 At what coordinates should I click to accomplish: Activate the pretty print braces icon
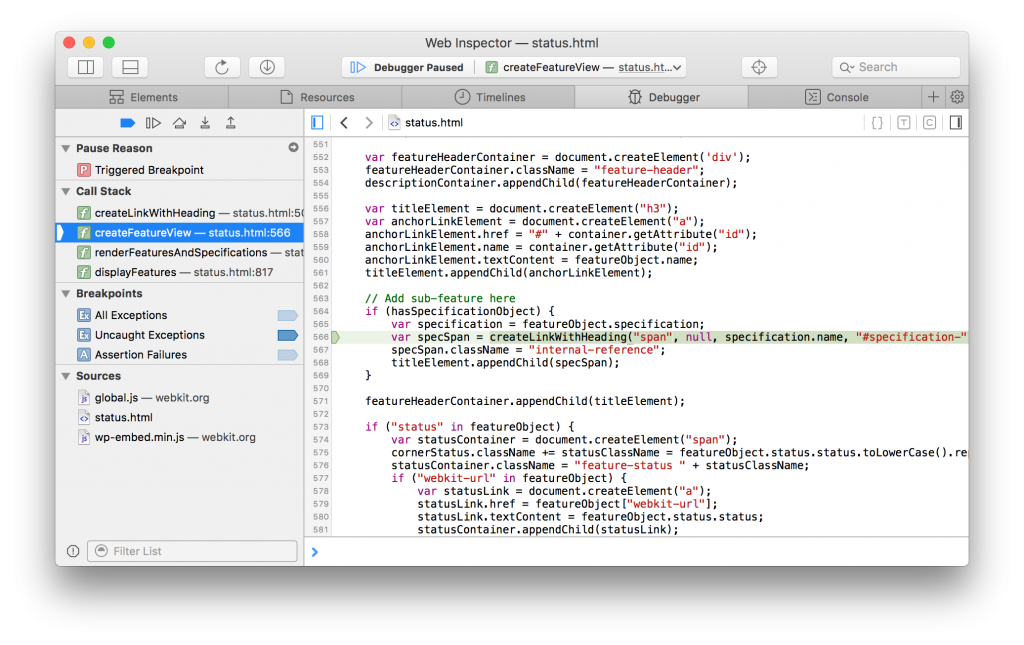878,122
